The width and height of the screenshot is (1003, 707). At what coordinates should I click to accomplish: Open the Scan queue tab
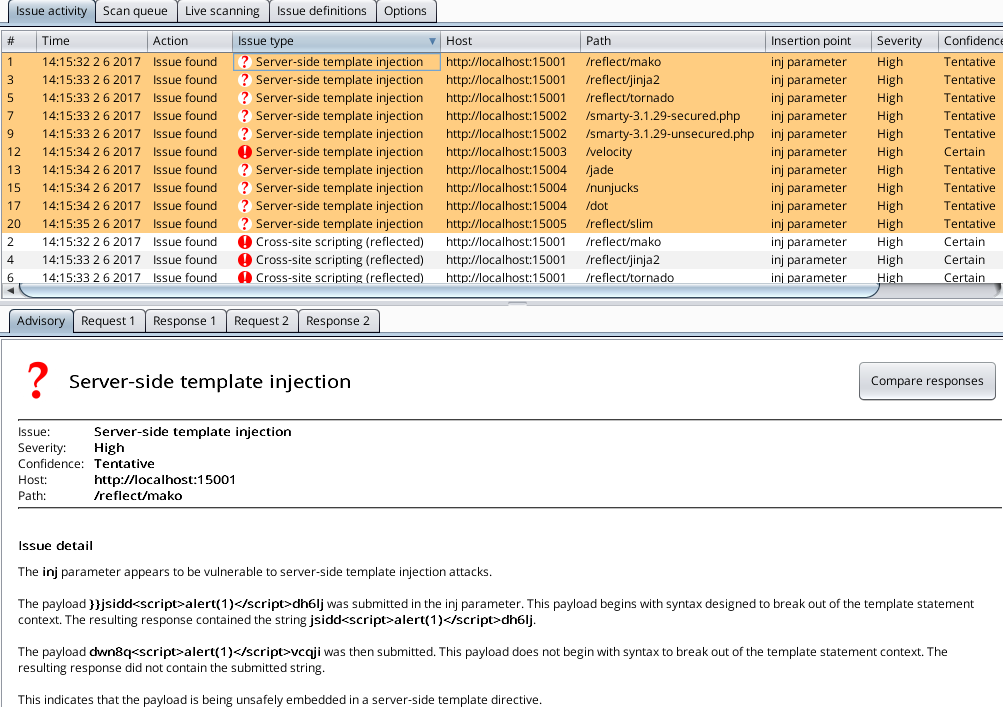pyautogui.click(x=136, y=11)
